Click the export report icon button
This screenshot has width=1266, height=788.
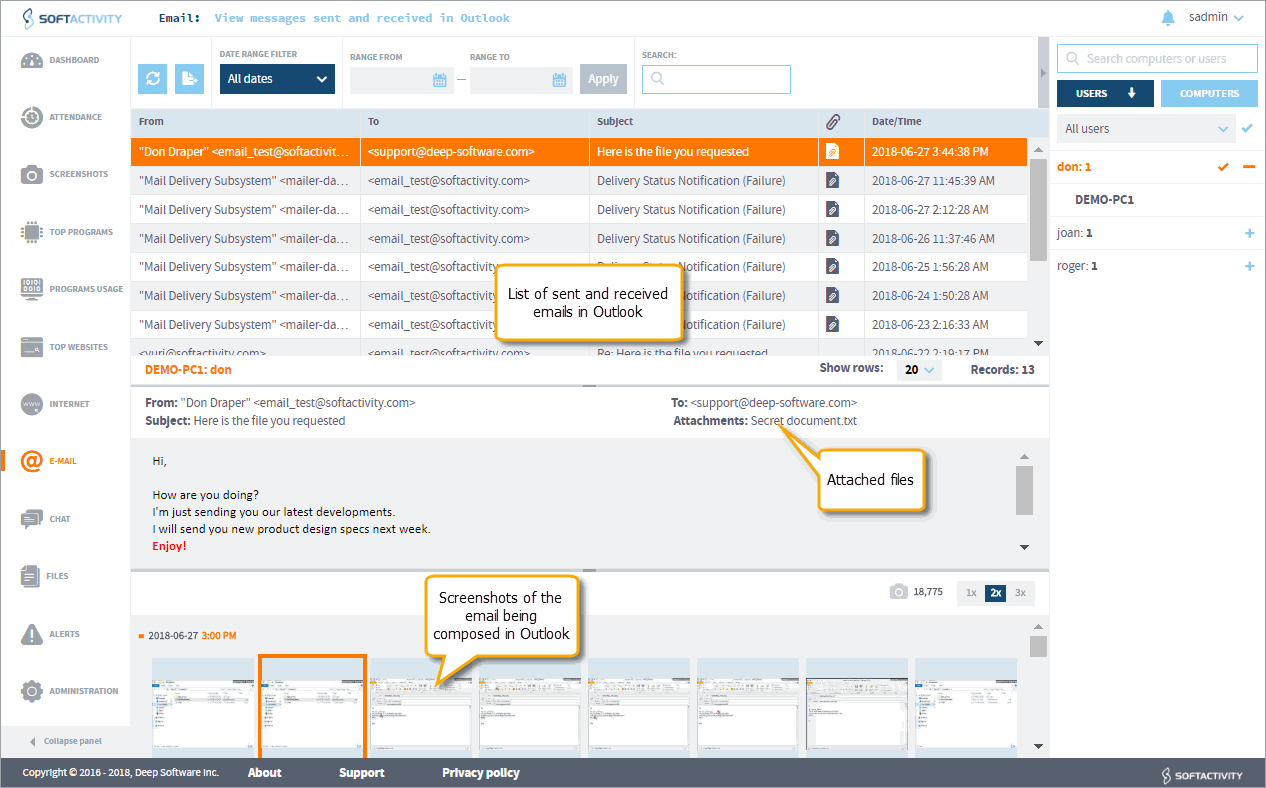point(190,79)
